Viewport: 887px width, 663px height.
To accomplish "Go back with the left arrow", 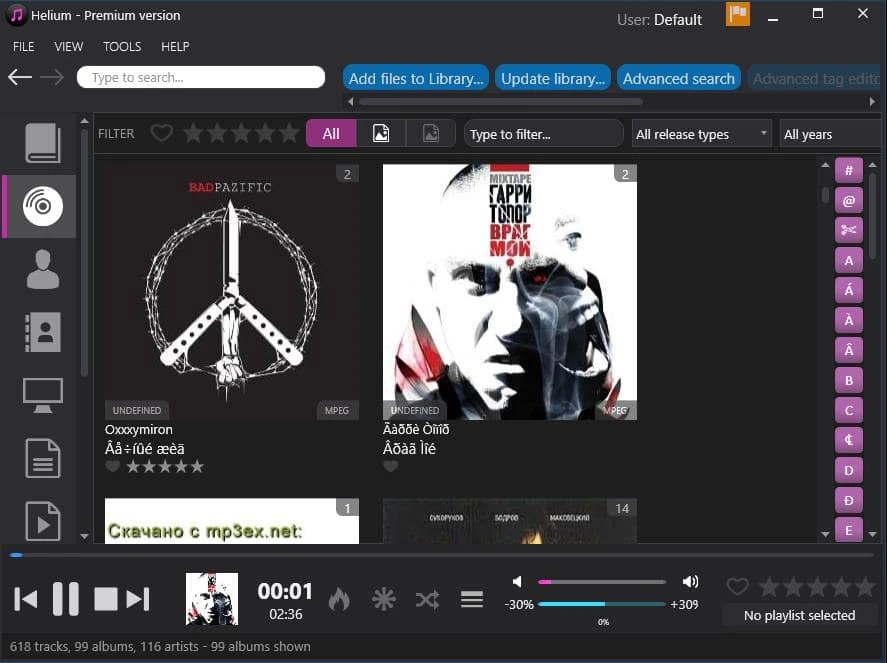I will tap(20, 77).
